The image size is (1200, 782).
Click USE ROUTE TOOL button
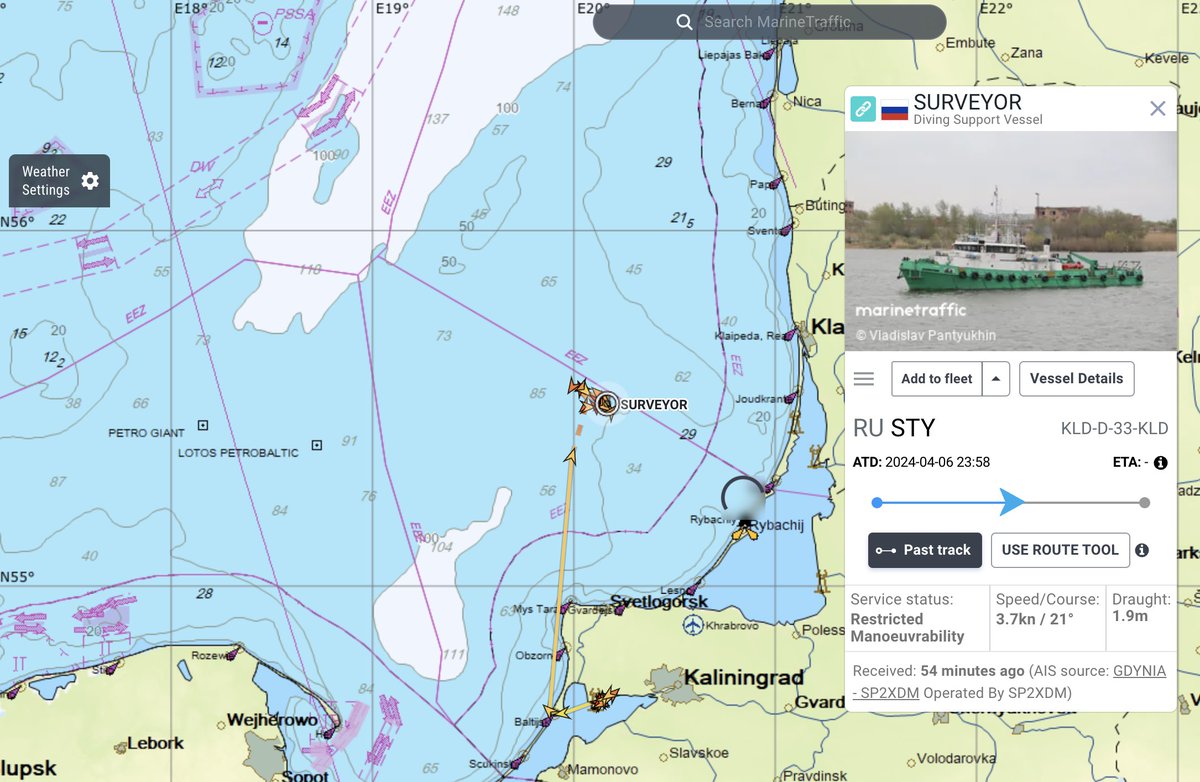(x=1060, y=550)
